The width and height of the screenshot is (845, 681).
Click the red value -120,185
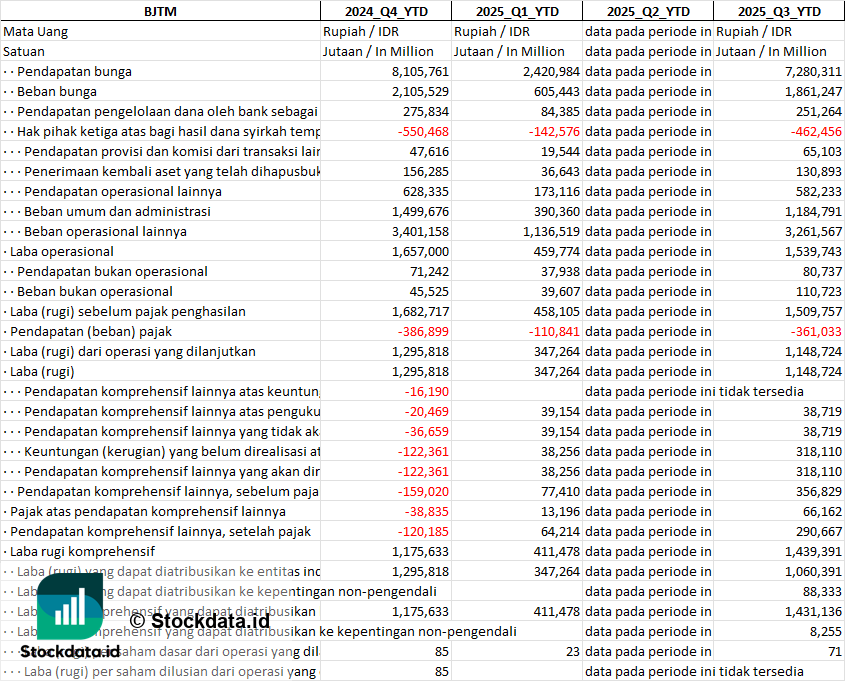[x=423, y=531]
